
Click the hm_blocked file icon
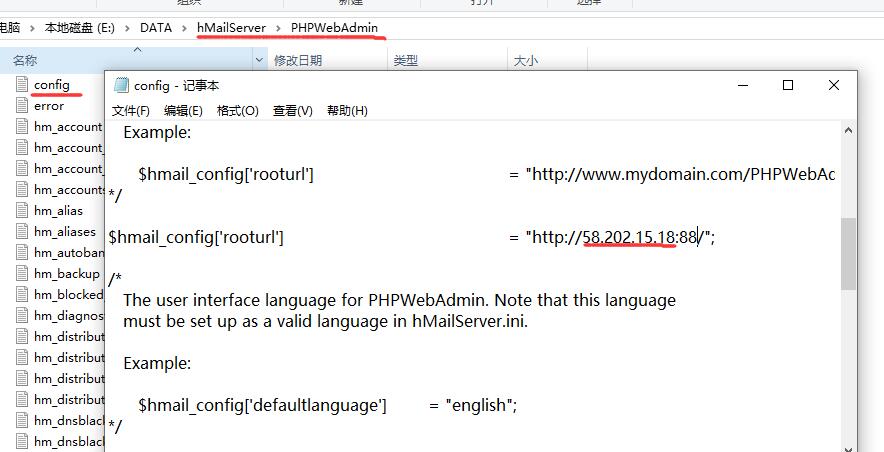click(22, 294)
